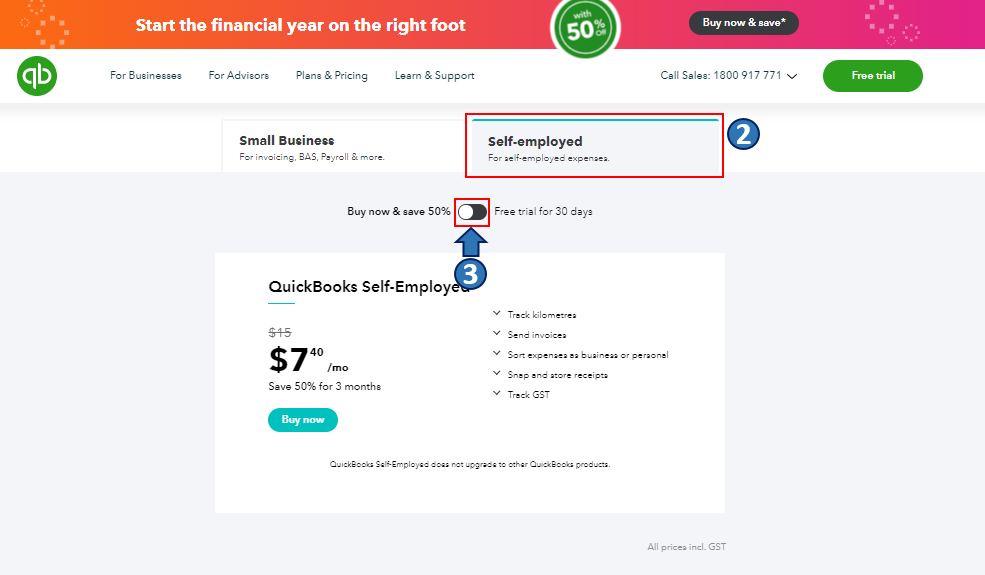Open the For Businesses menu
The image size is (985, 575).
[146, 76]
